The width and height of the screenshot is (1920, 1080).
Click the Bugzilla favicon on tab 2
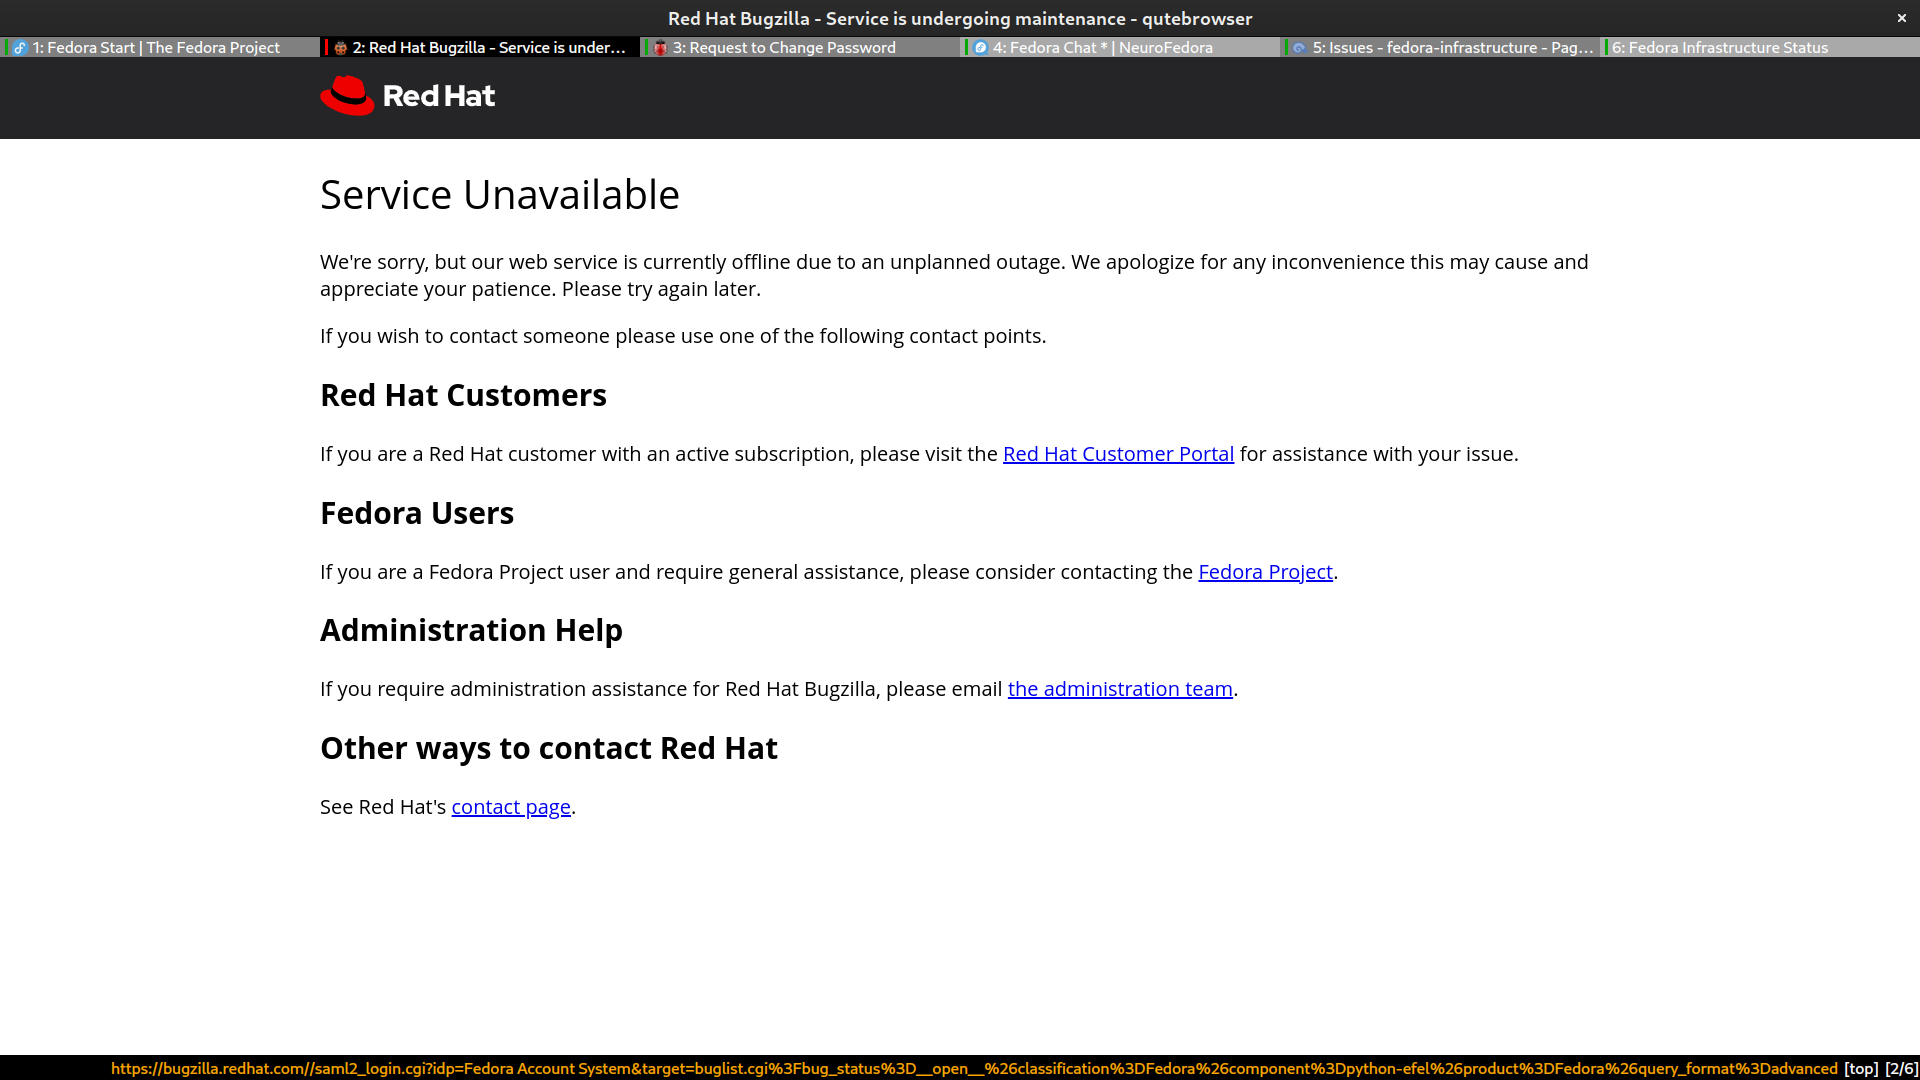pos(340,48)
